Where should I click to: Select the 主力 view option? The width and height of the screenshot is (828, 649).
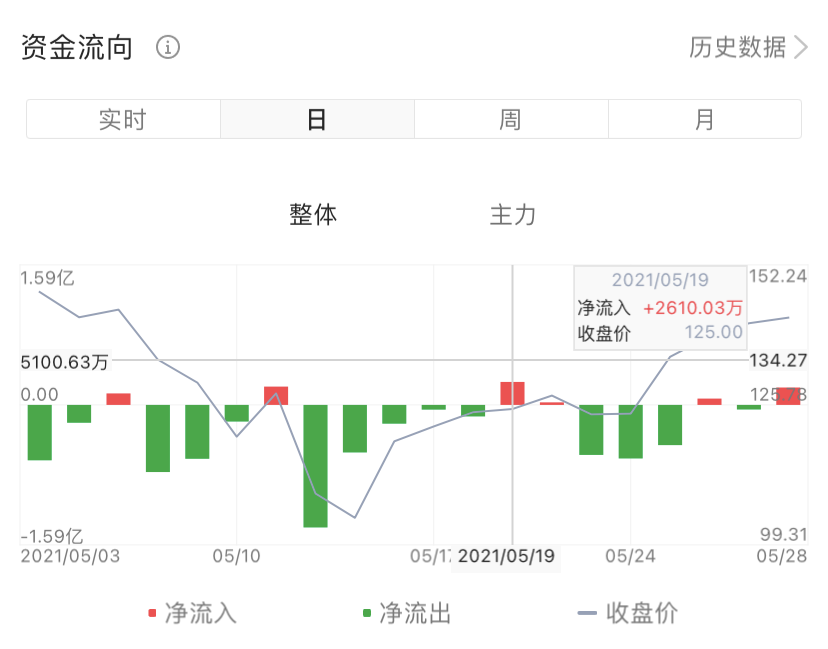(513, 214)
